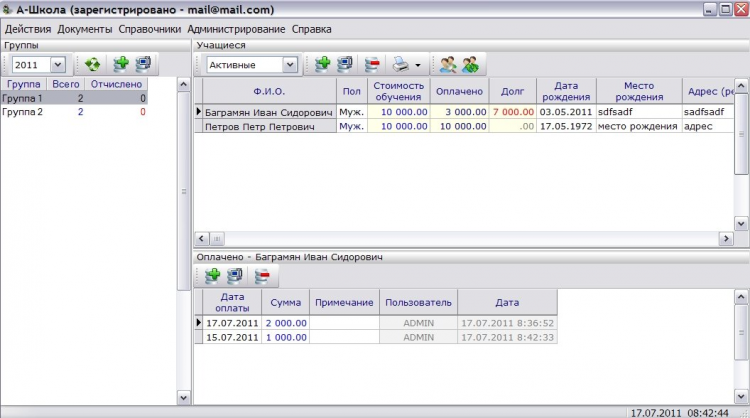Click the Сумма column header
Viewport: 750px width, 418px height.
coord(286,302)
